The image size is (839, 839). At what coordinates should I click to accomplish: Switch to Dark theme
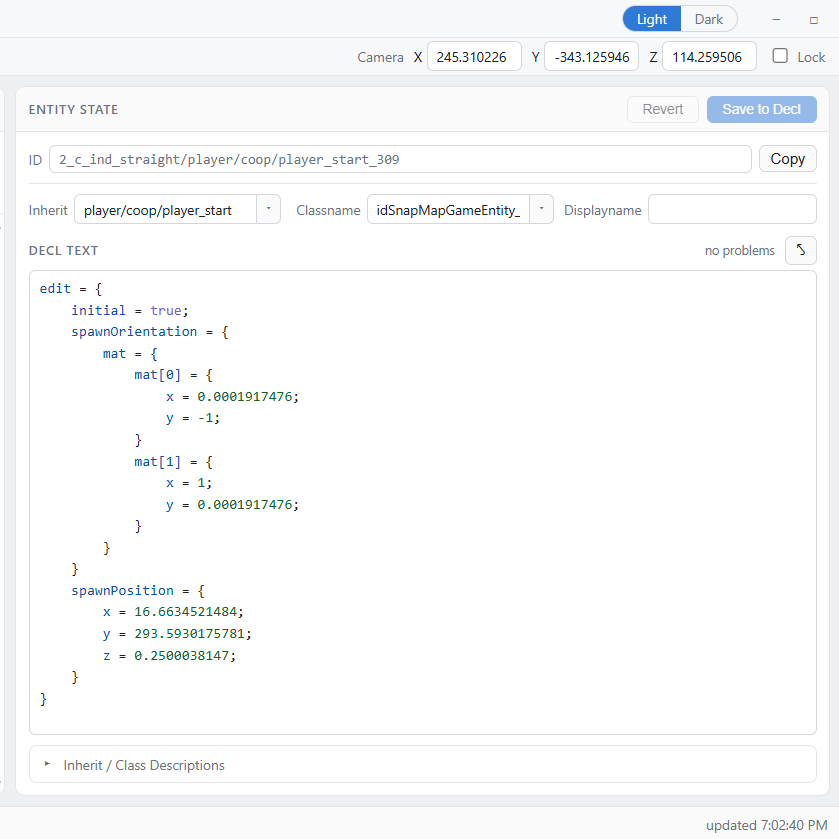pos(708,19)
